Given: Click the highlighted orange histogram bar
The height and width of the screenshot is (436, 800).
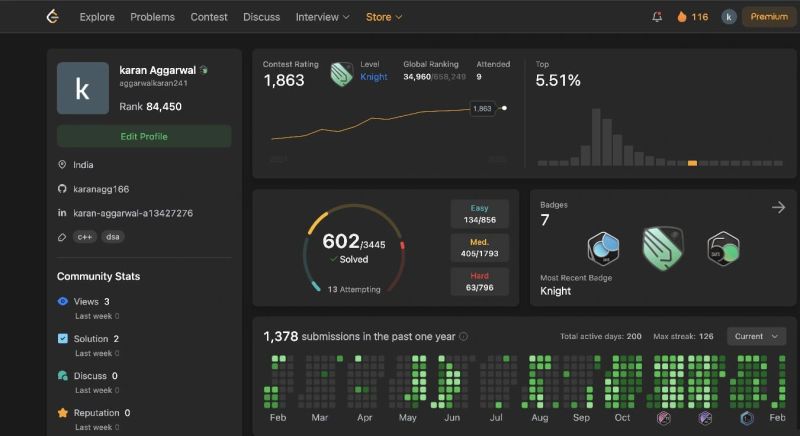Looking at the screenshot, I should [x=692, y=163].
